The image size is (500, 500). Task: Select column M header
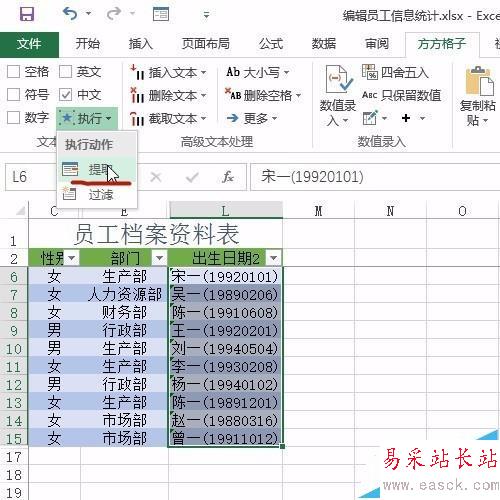pos(318,211)
